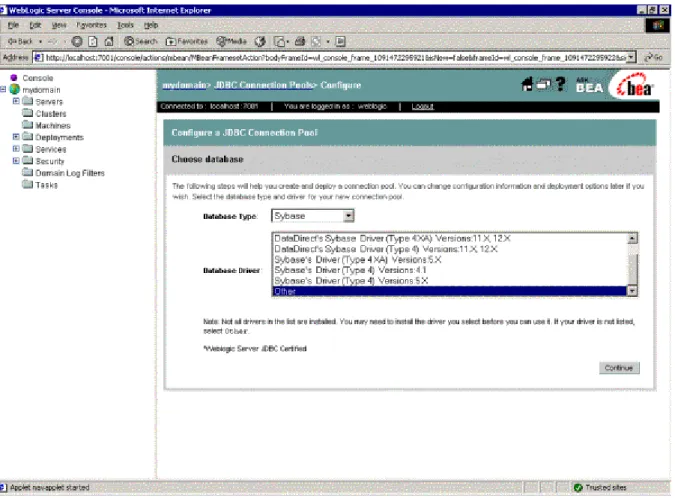Click driver list scrollbar down arrow
Viewport: 675px width, 498px height.
pos(632,291)
